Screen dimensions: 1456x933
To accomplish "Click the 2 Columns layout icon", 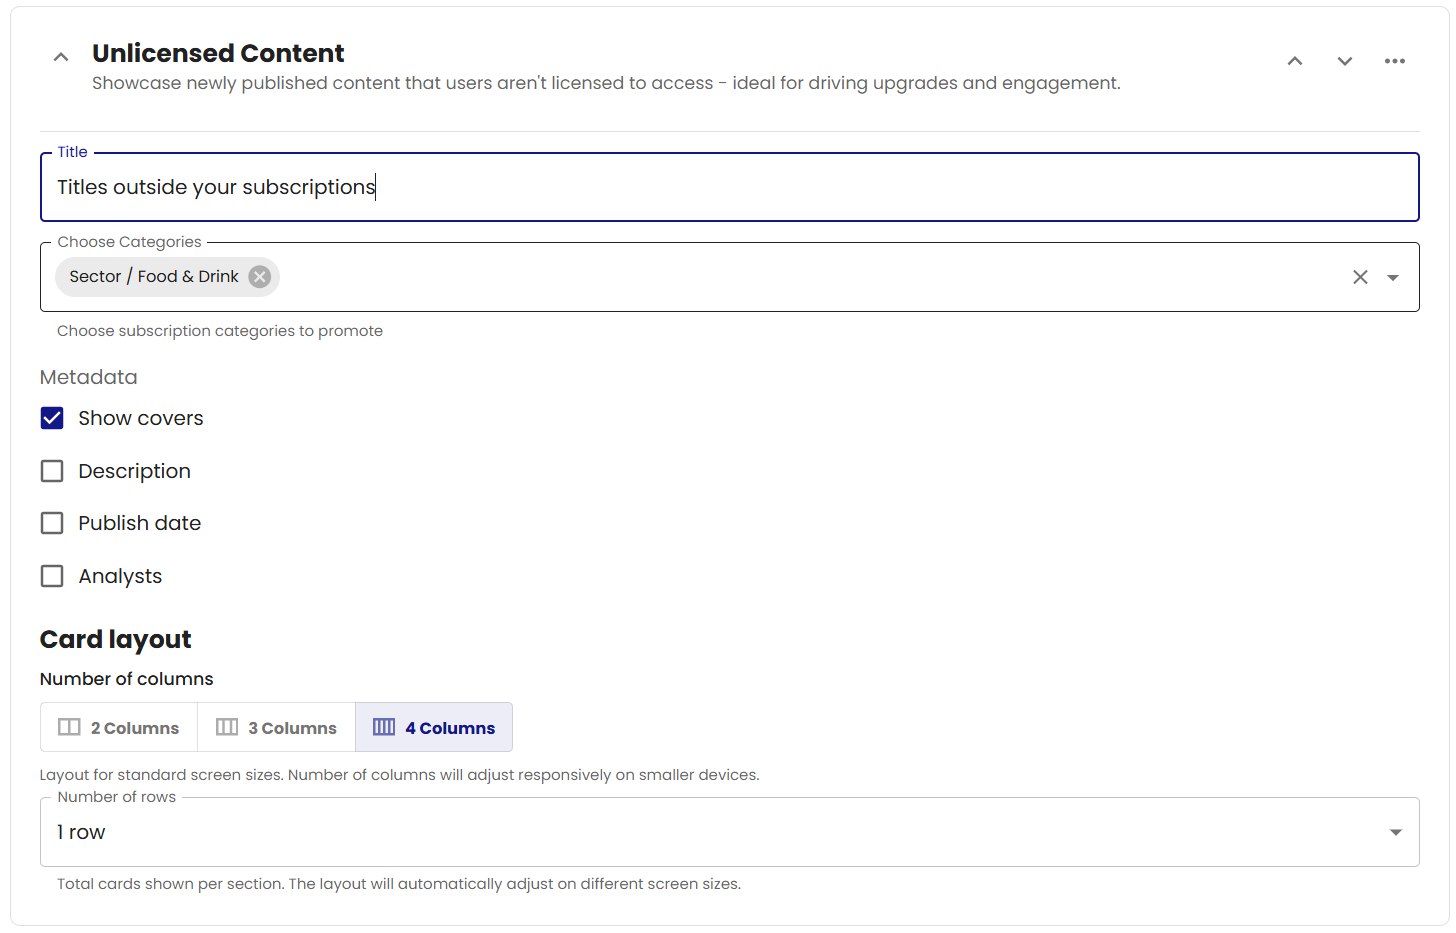I will [69, 727].
